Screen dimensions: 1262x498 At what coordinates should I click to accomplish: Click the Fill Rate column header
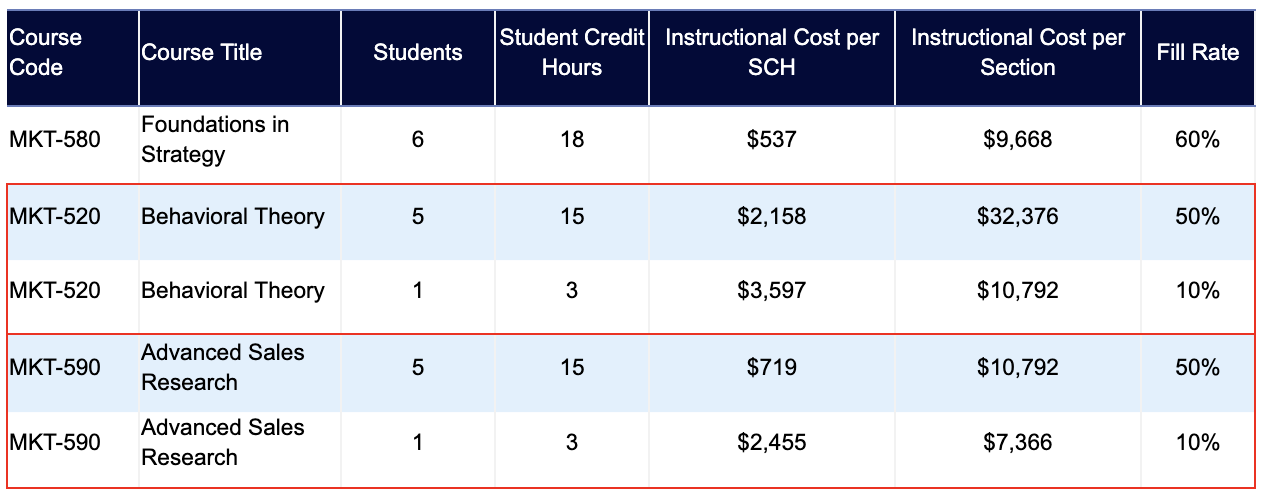pos(1198,57)
